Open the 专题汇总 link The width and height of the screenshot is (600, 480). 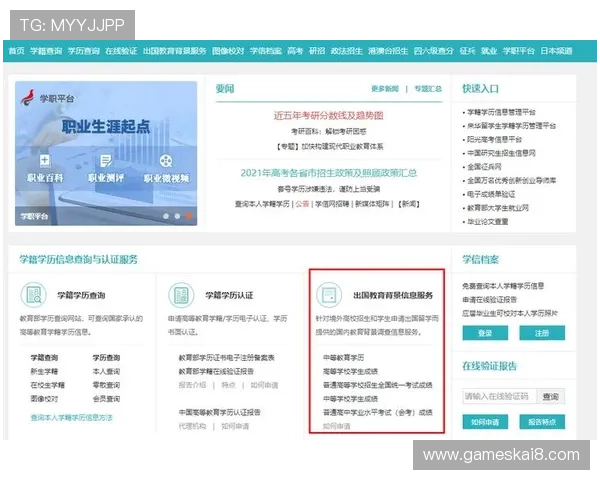tap(428, 89)
